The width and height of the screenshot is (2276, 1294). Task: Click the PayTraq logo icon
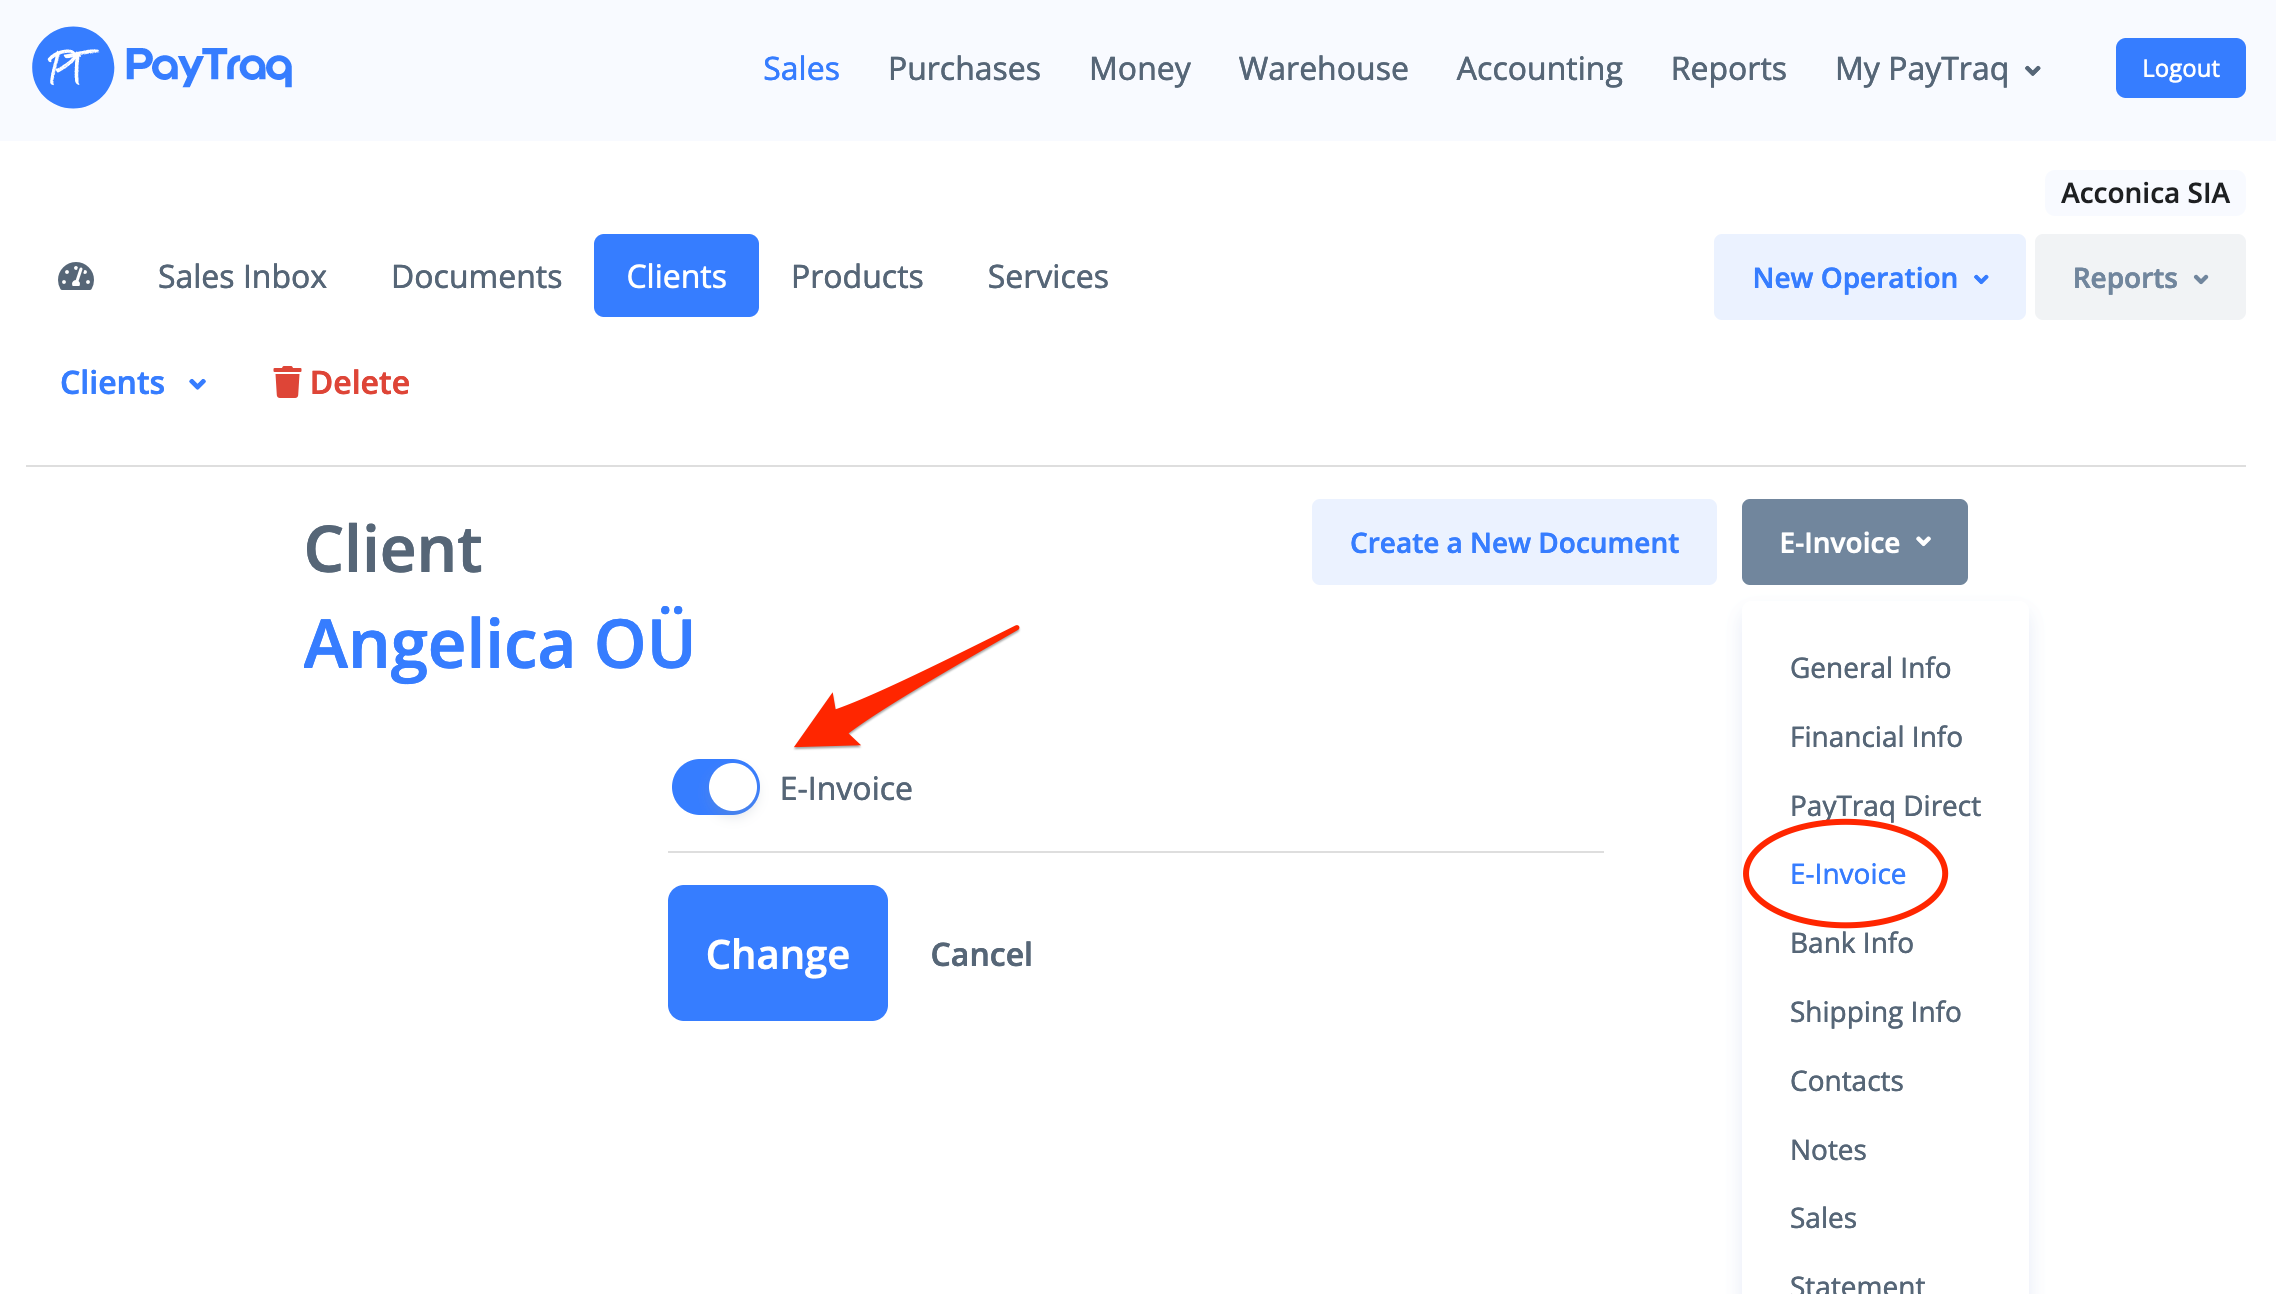[x=73, y=68]
